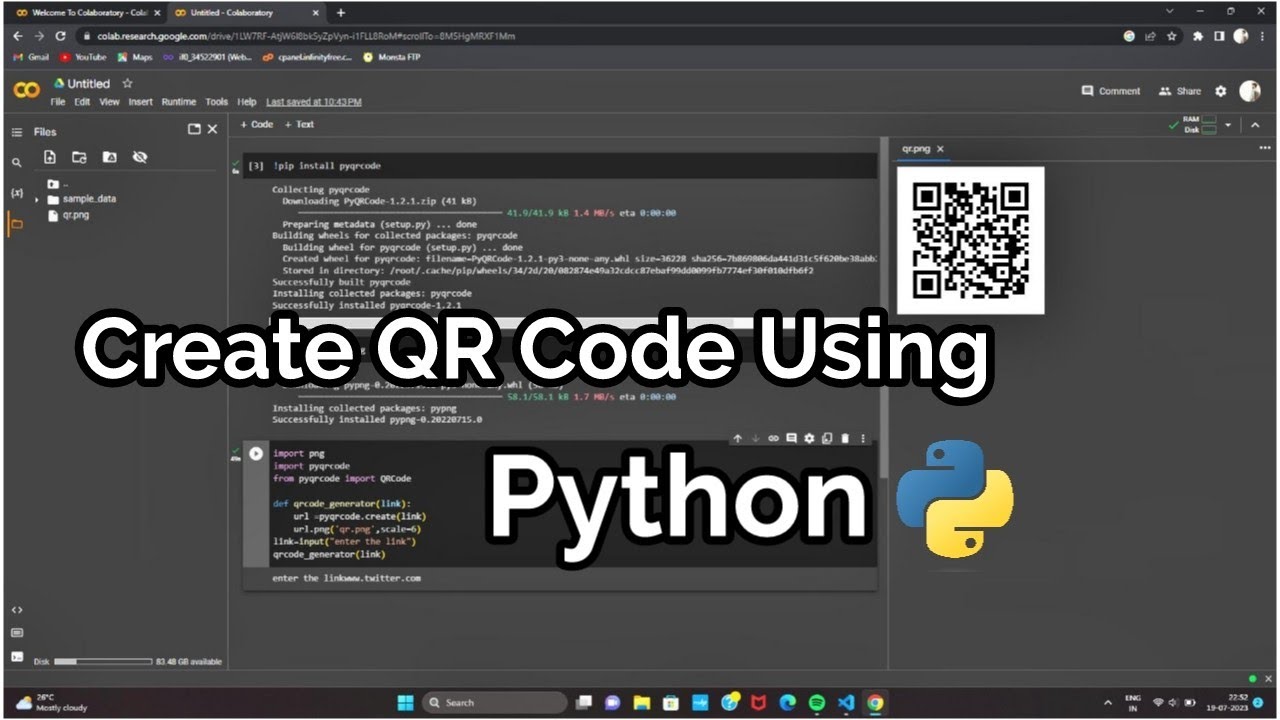This screenshot has width=1280, height=720.
Task: Open the runtime connection dropdown arrow
Action: 1228,125
